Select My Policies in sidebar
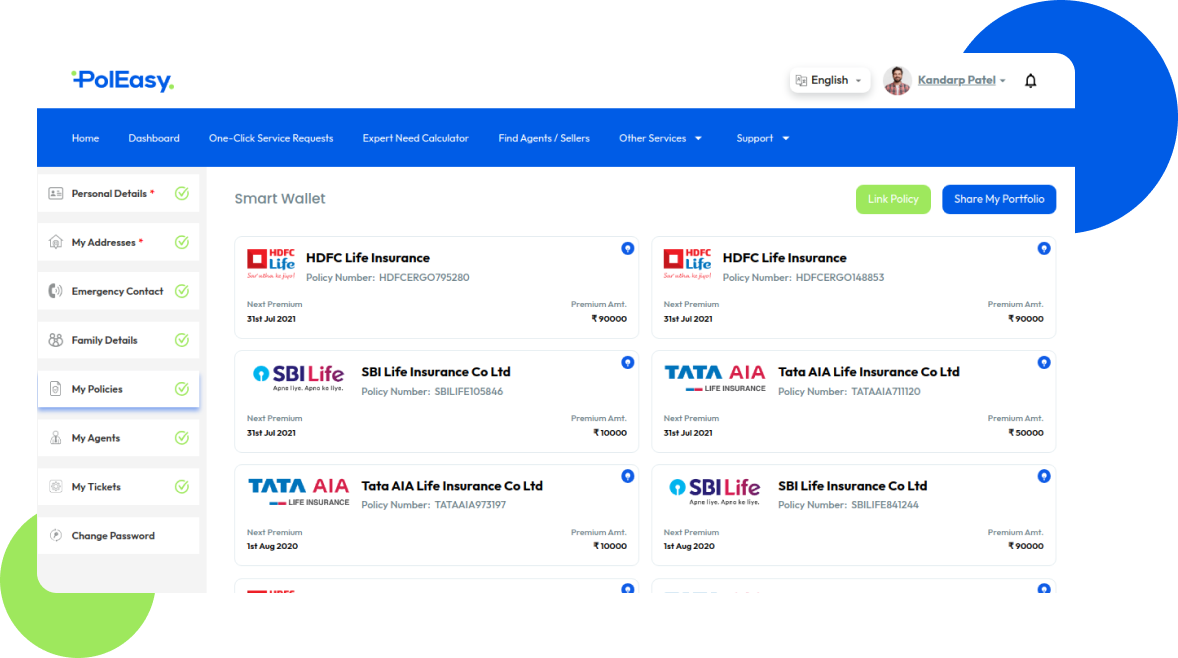1178x658 pixels. pyautogui.click(x=119, y=388)
